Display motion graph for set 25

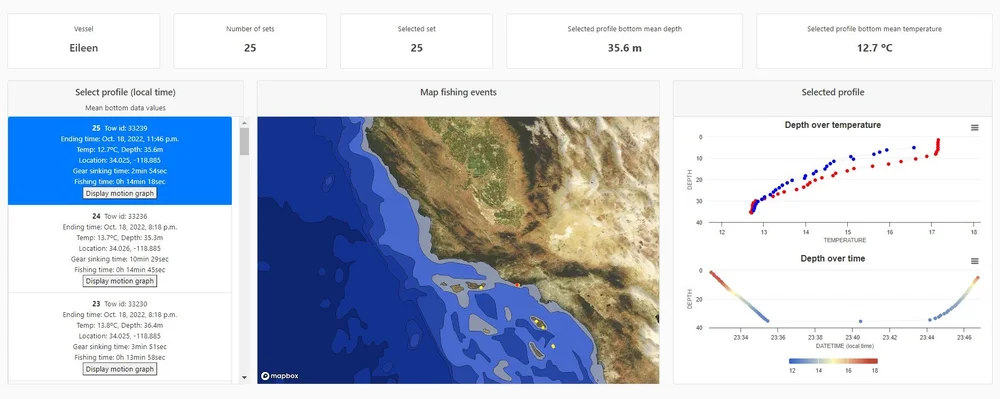[120, 193]
